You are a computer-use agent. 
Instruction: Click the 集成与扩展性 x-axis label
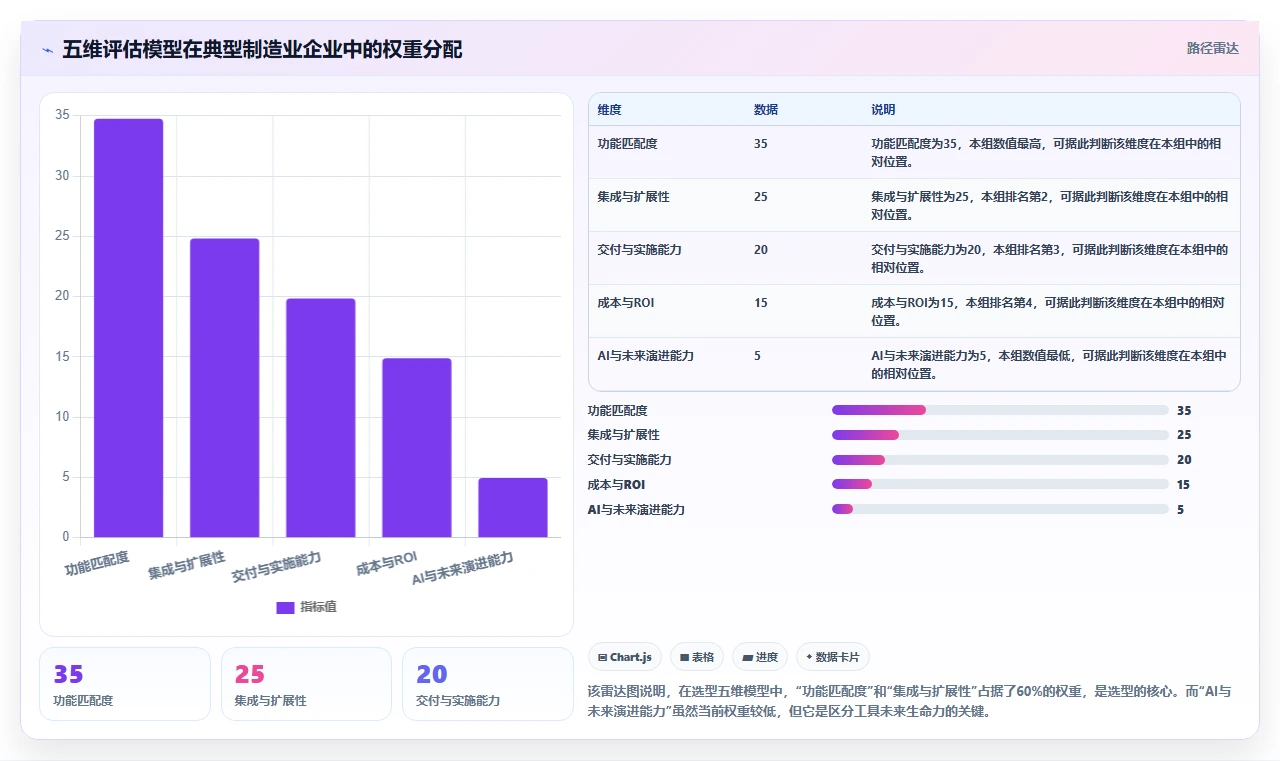186,565
